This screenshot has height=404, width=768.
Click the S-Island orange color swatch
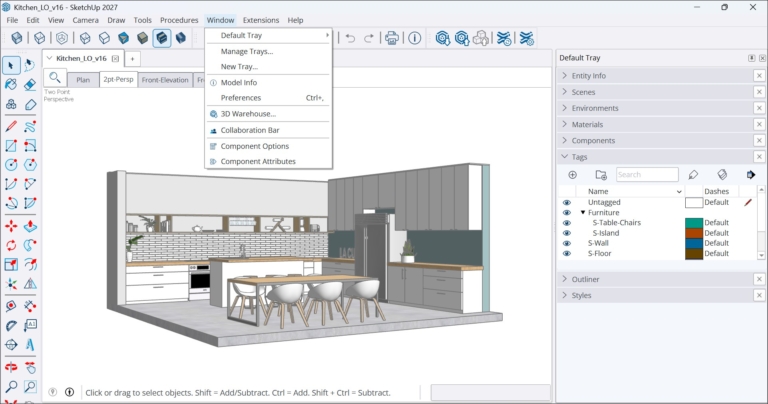[694, 233]
